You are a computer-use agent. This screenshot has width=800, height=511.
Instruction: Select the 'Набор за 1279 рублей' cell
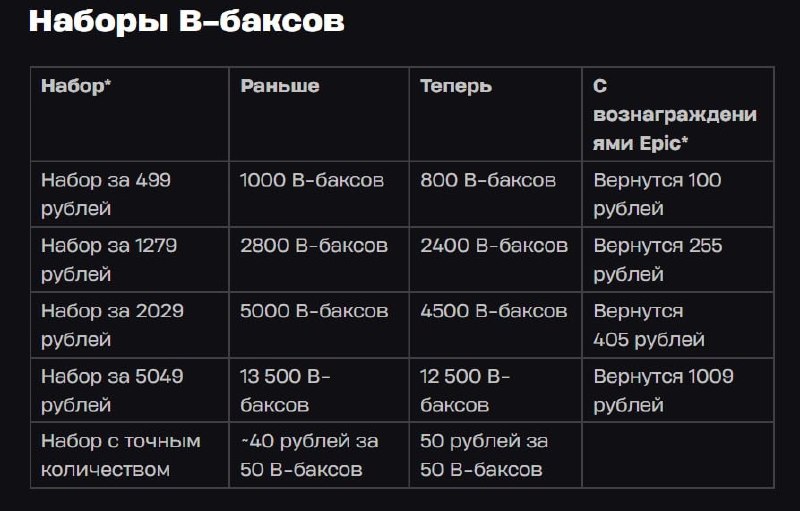click(x=109, y=259)
